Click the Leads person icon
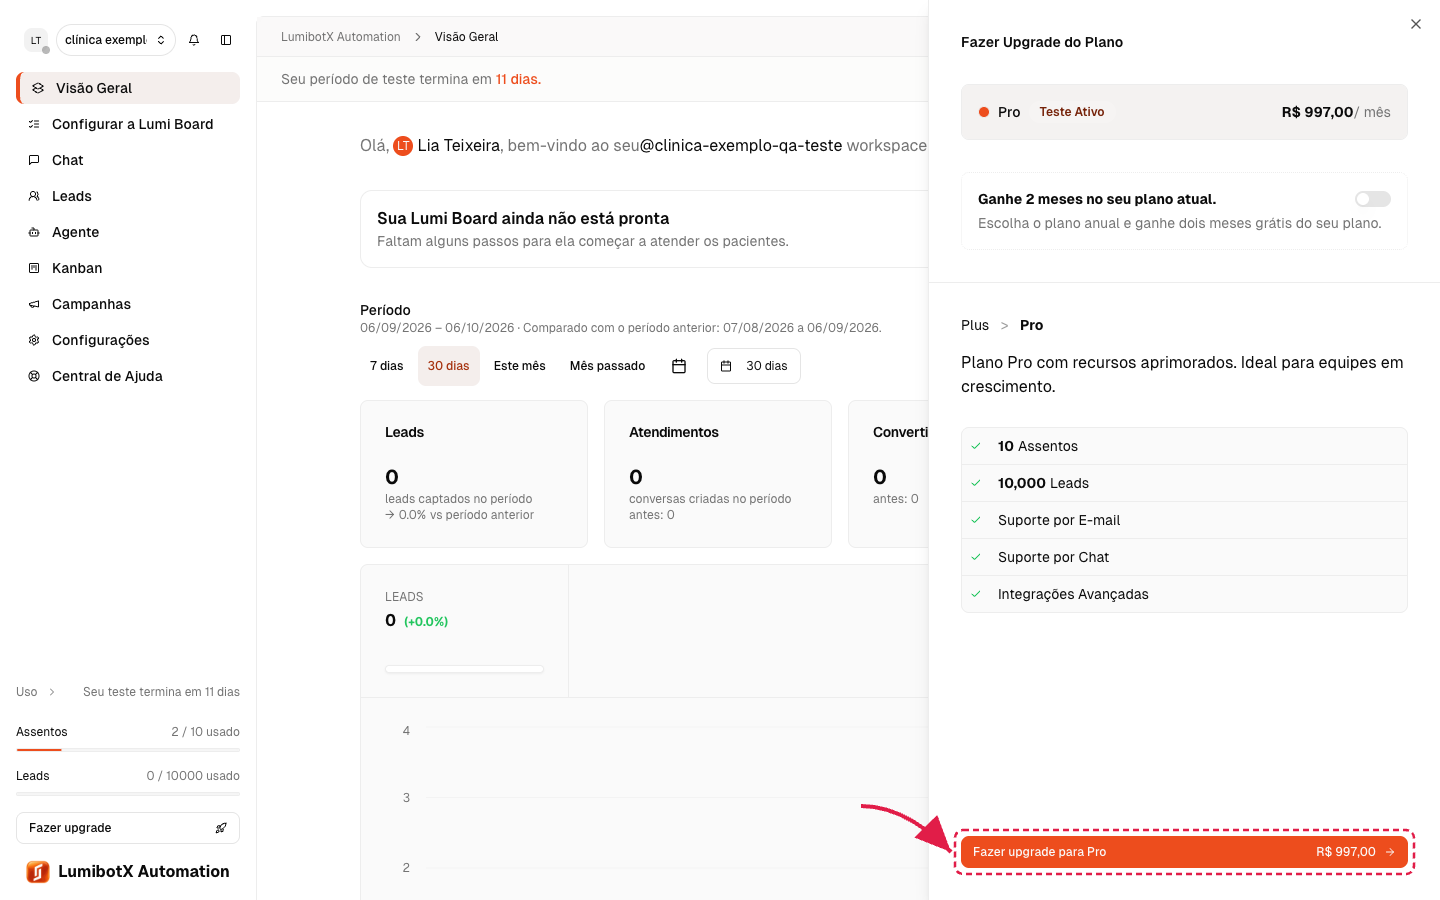This screenshot has width=1440, height=900. tap(34, 196)
